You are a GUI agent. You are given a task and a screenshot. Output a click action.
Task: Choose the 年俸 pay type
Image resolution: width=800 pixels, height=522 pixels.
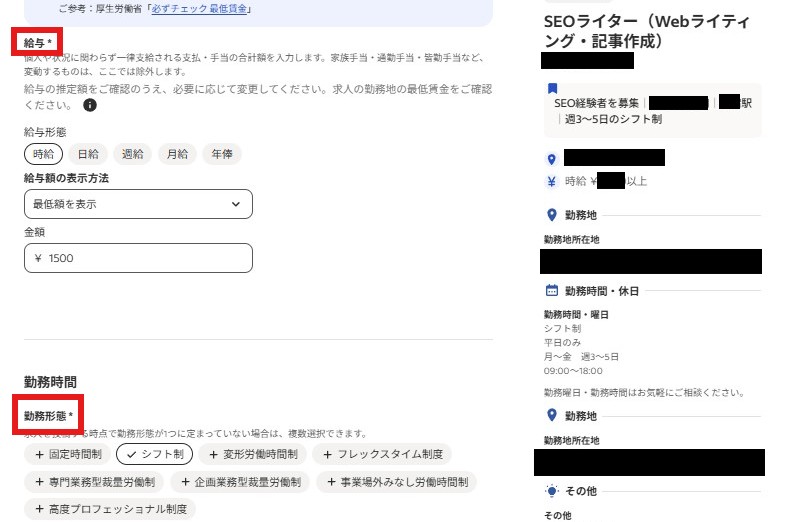point(222,154)
